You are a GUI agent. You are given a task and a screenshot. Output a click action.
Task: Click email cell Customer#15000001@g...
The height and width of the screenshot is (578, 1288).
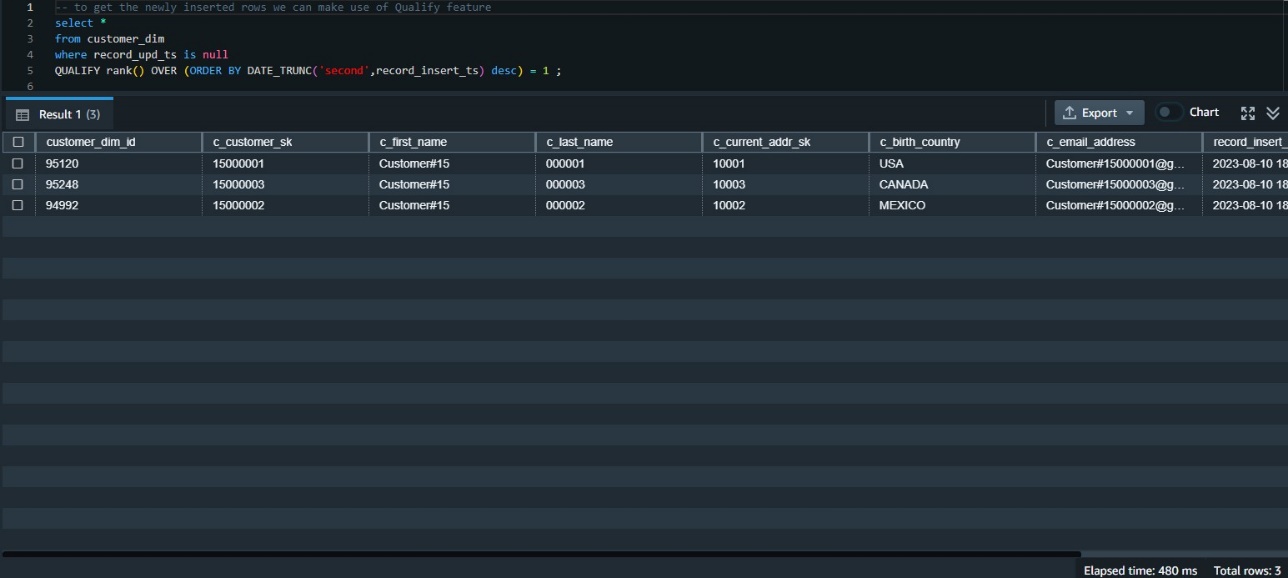pyautogui.click(x=1119, y=163)
